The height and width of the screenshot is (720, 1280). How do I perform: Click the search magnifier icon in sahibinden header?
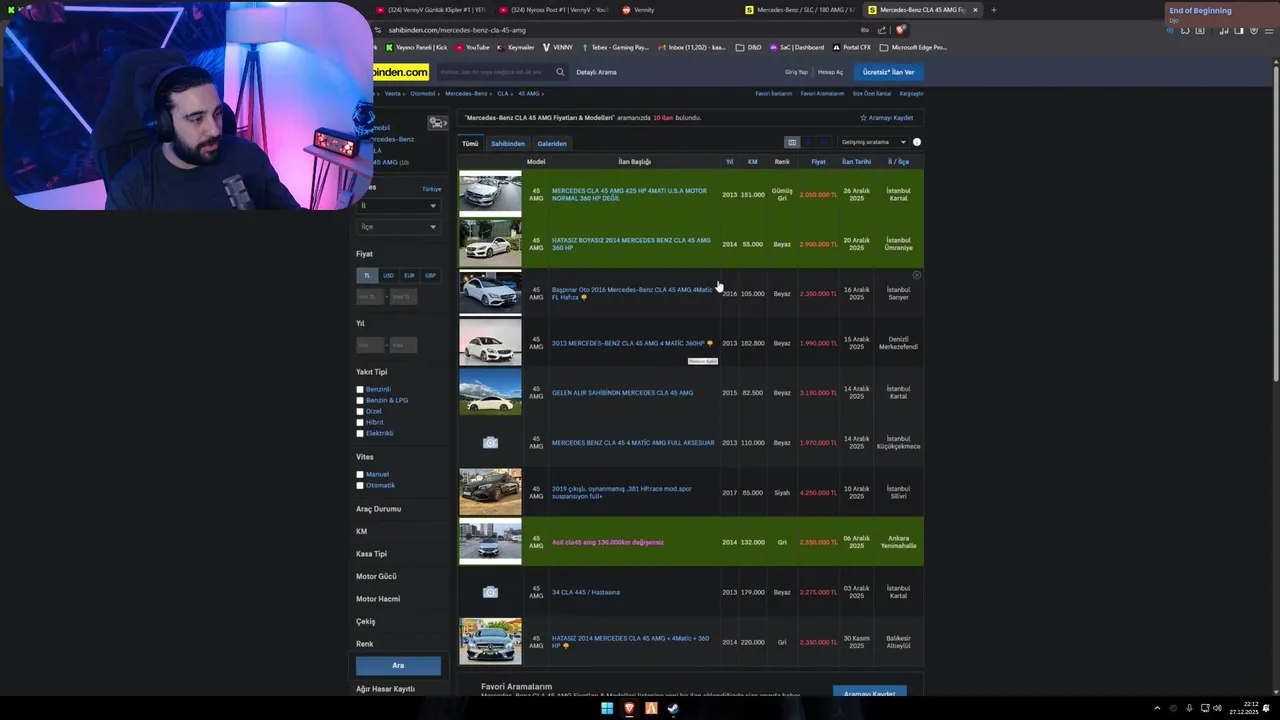coord(560,72)
